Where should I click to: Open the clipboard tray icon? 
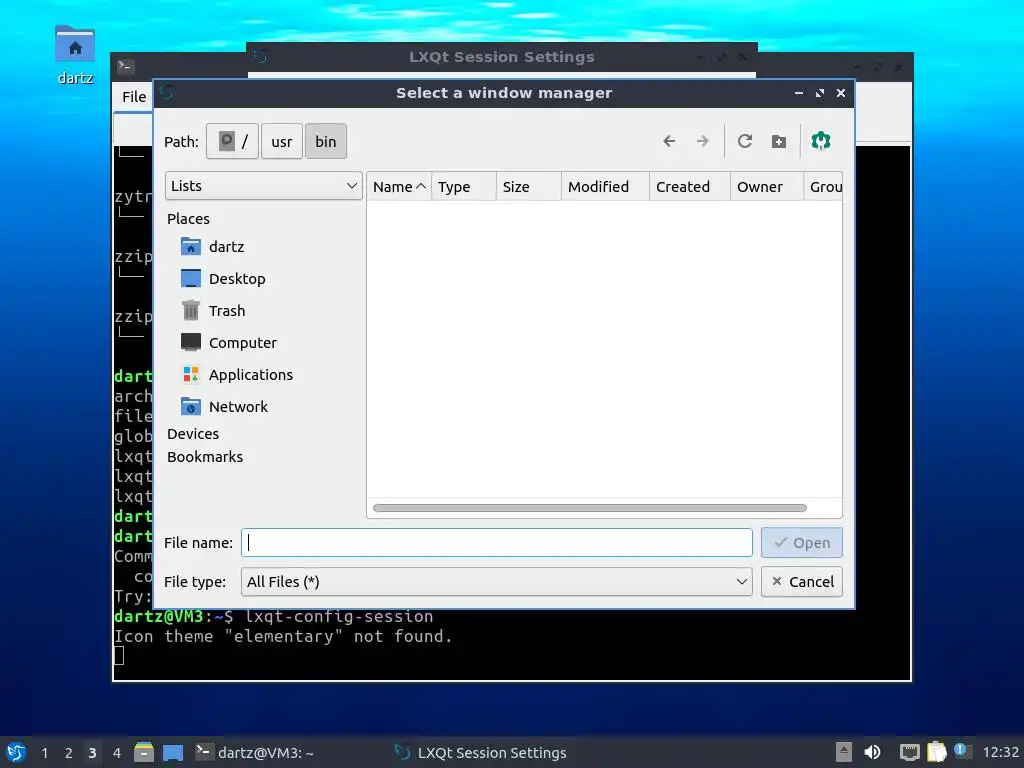point(936,752)
